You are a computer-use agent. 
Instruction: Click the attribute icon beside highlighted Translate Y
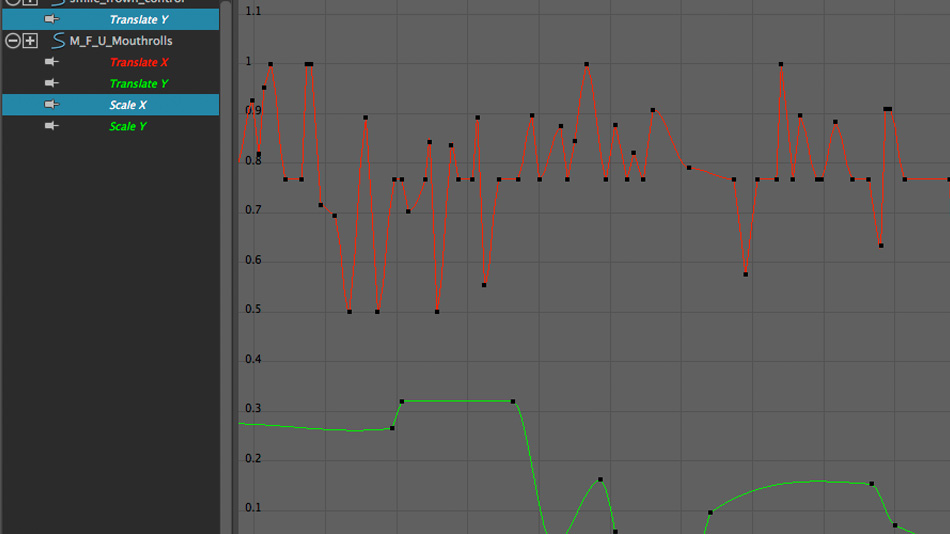(52, 19)
